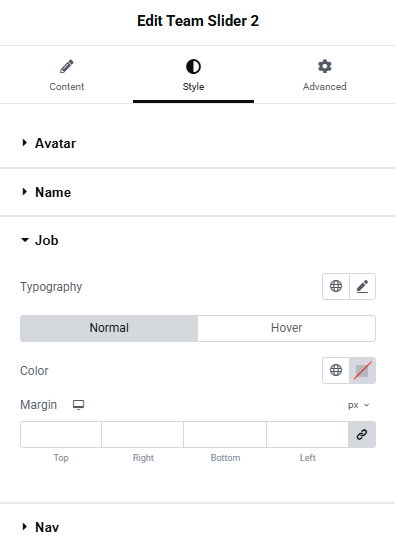Click the desktop responsive icon beside Margin
The width and height of the screenshot is (395, 546).
pyautogui.click(x=78, y=405)
